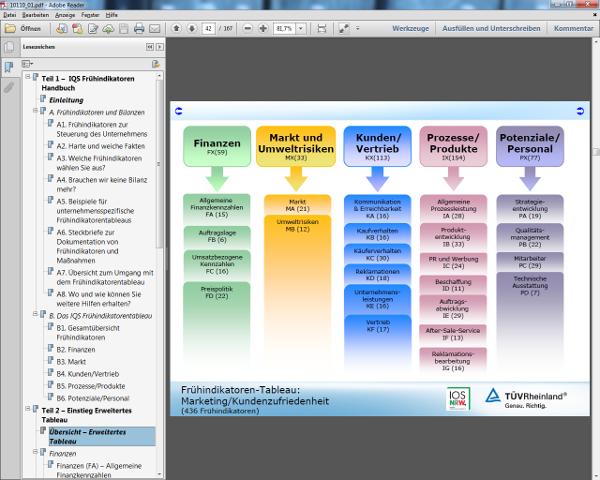Go to previous page with up arrow
Image resolution: width=600 pixels, height=480 pixels.
(x=177, y=28)
